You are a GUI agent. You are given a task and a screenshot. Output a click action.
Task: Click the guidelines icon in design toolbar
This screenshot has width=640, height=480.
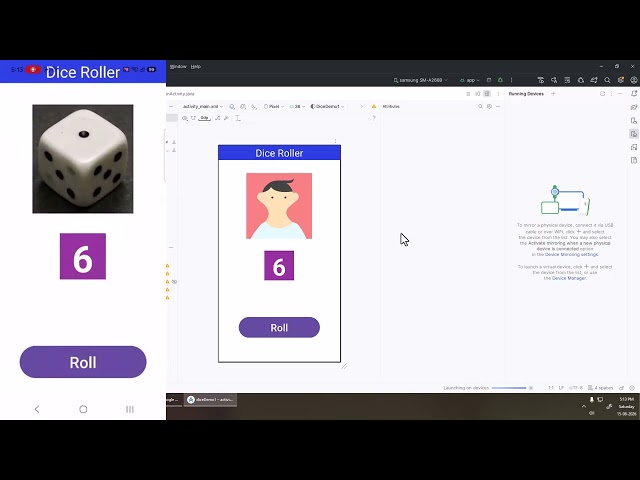click(x=238, y=118)
